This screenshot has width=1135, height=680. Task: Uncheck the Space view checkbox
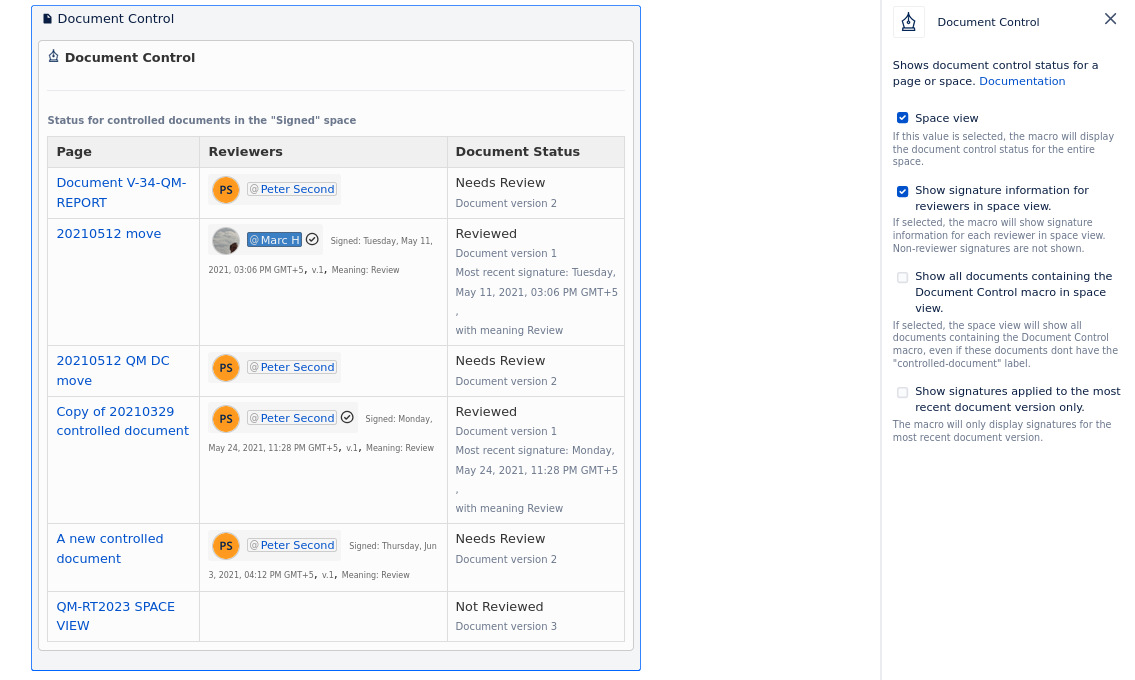click(902, 117)
